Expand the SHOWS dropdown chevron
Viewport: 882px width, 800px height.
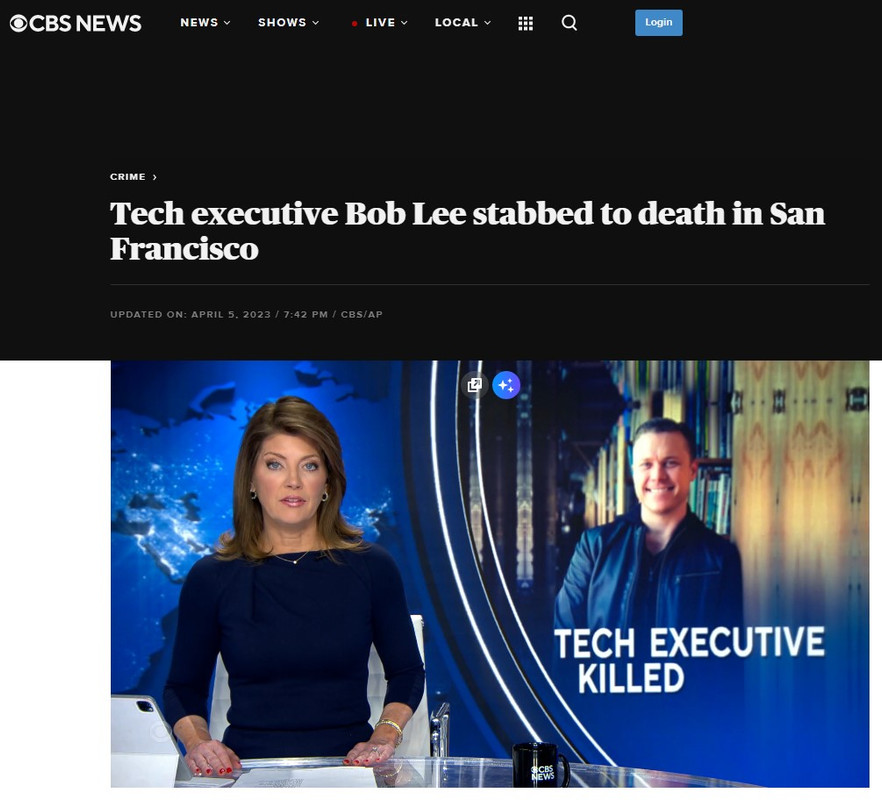[316, 23]
